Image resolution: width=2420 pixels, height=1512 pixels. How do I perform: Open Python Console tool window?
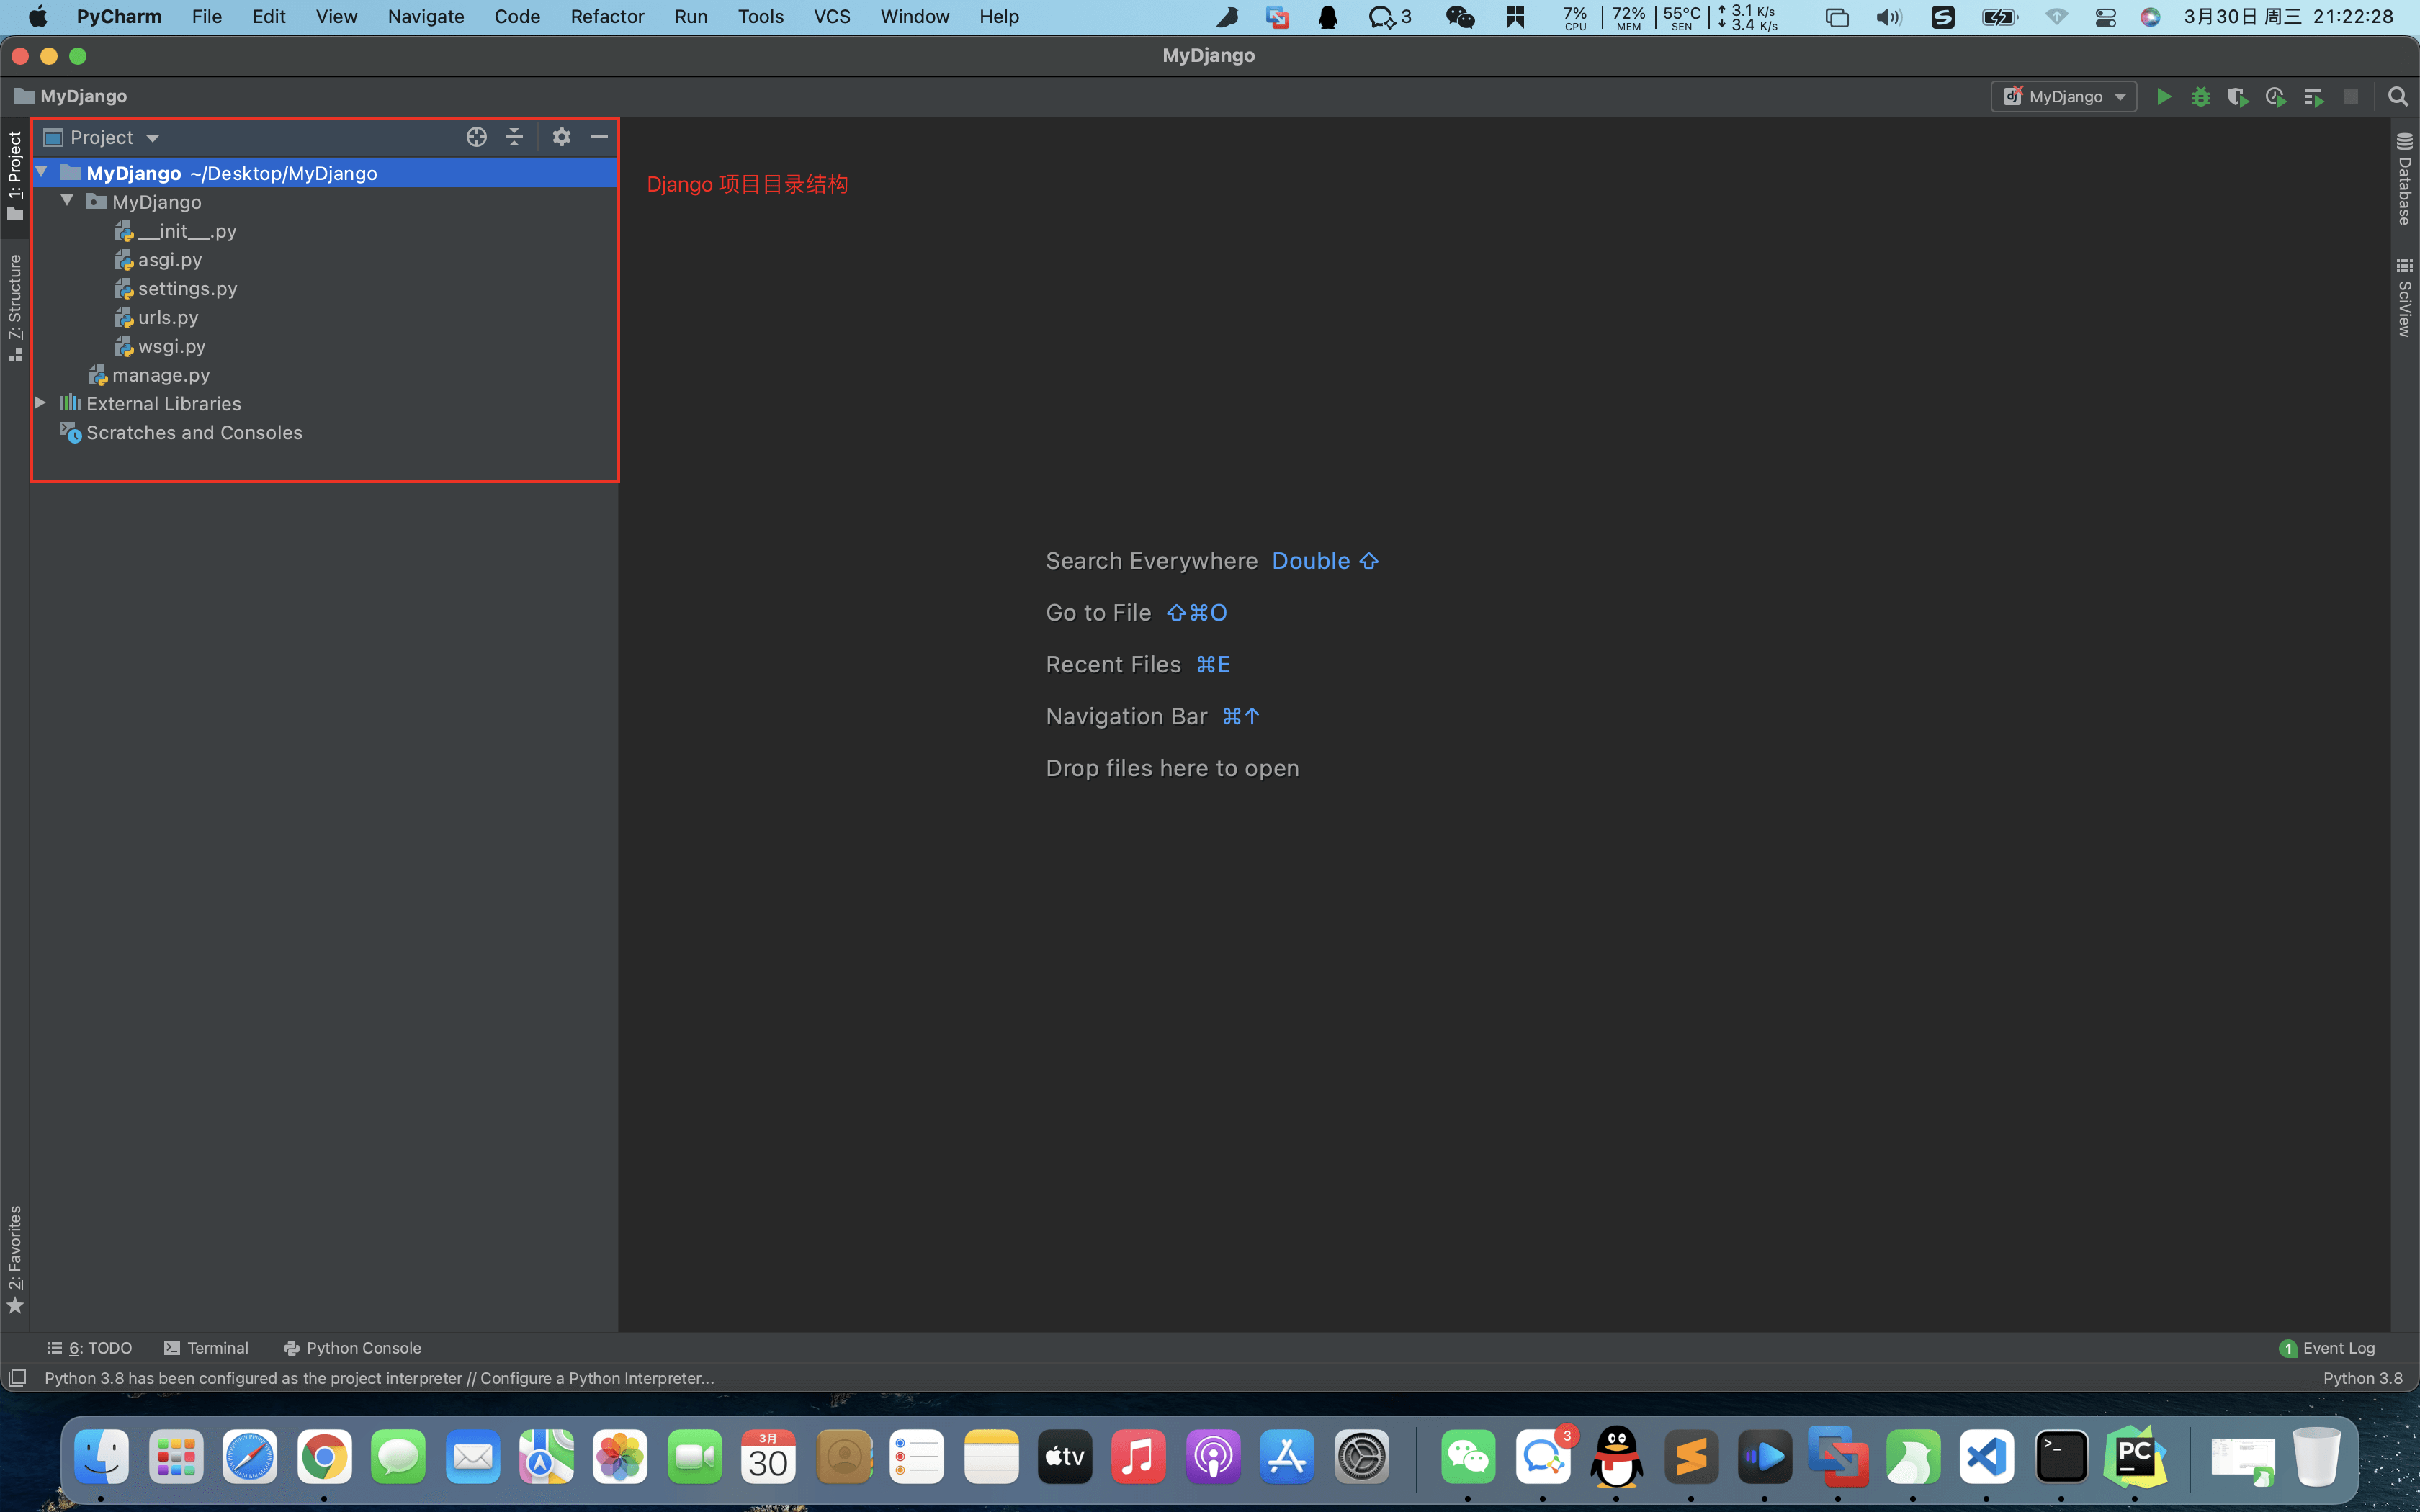pyautogui.click(x=352, y=1348)
